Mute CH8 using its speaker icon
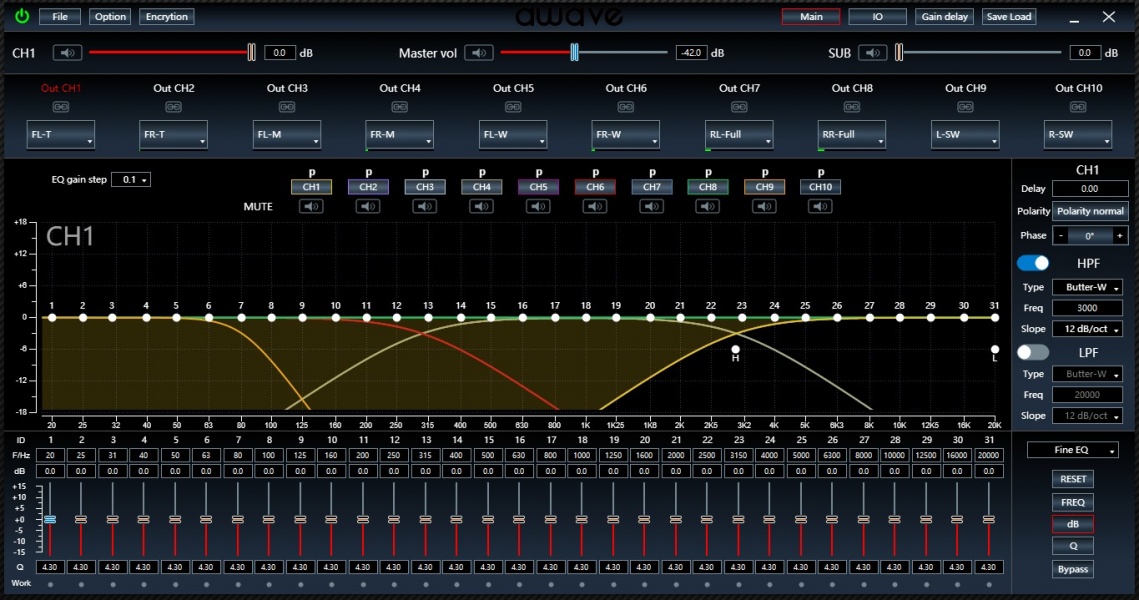 tap(708, 206)
